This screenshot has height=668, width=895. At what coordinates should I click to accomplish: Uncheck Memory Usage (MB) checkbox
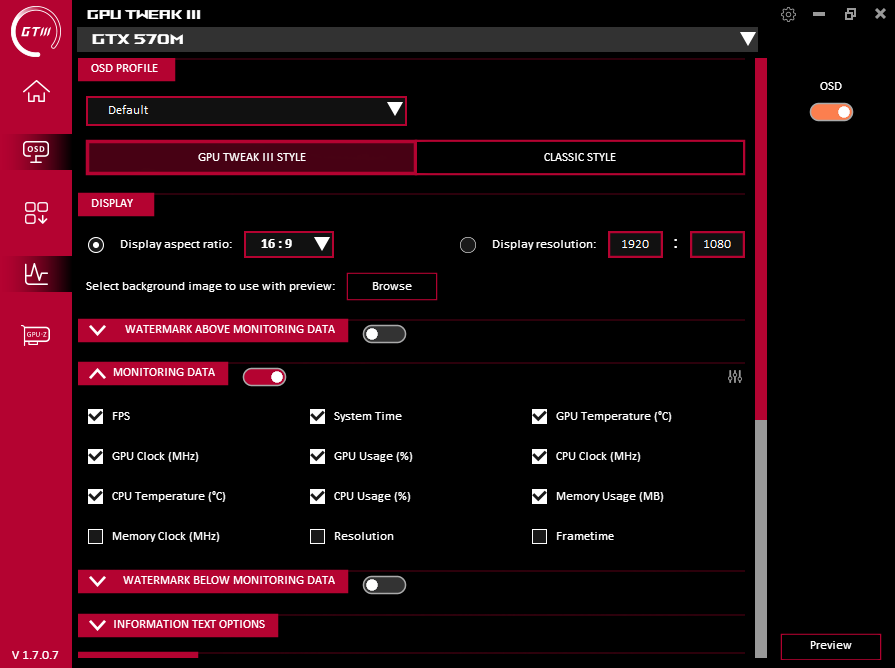pyautogui.click(x=539, y=496)
